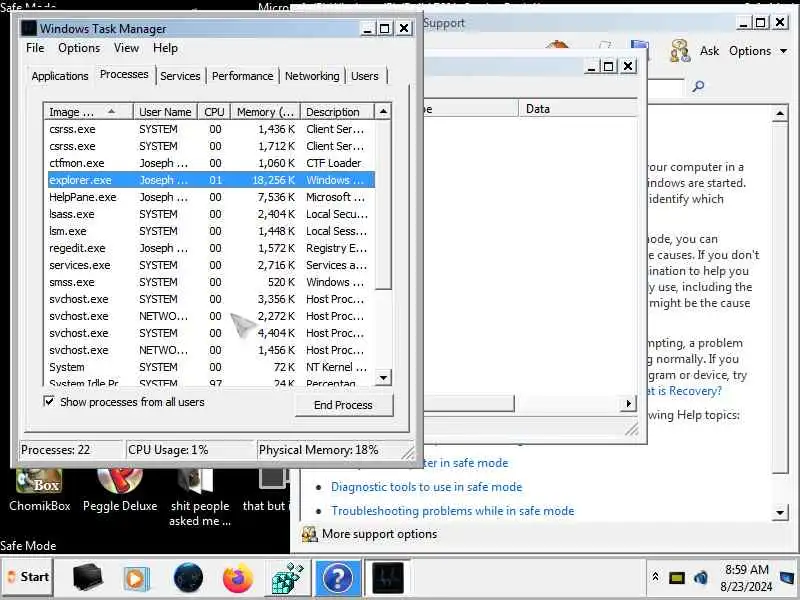
Task: Switch to the Networking tab
Action: 312,76
